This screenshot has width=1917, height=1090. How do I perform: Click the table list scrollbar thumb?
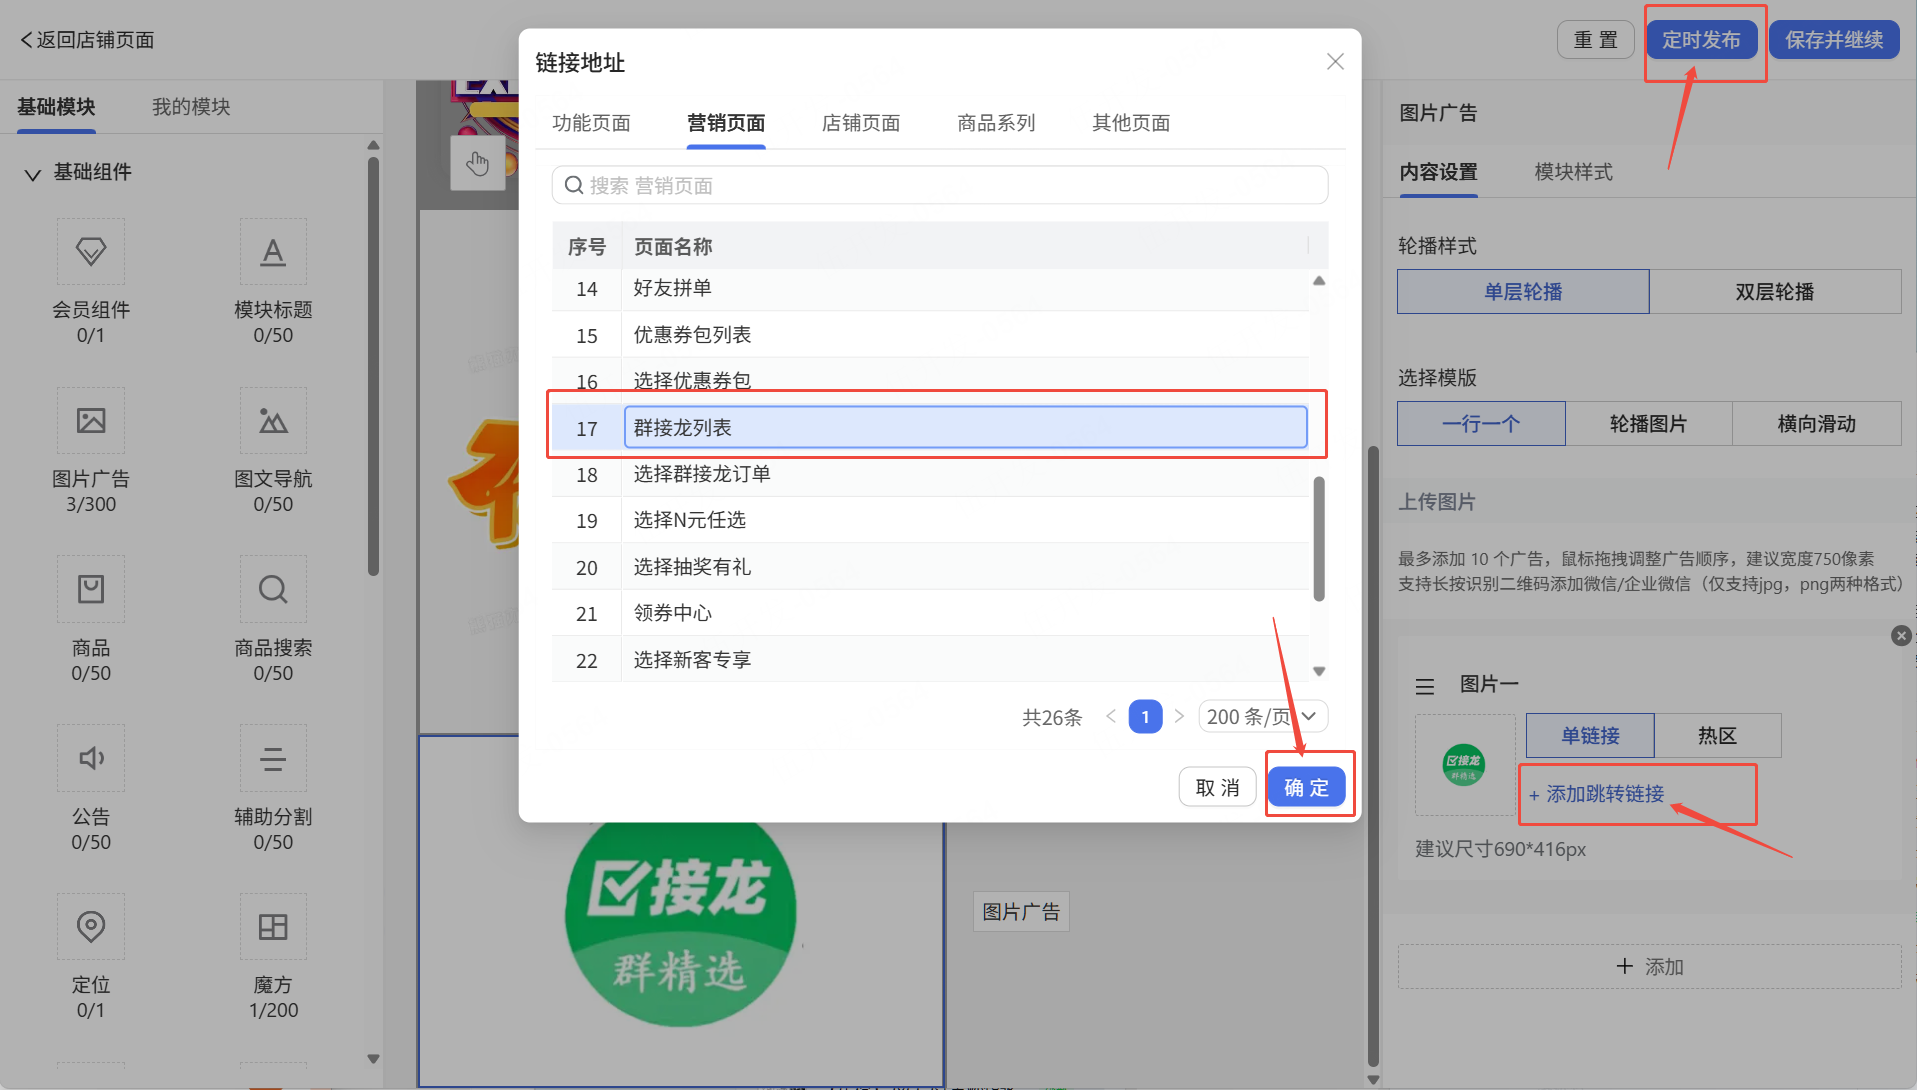coord(1319,538)
